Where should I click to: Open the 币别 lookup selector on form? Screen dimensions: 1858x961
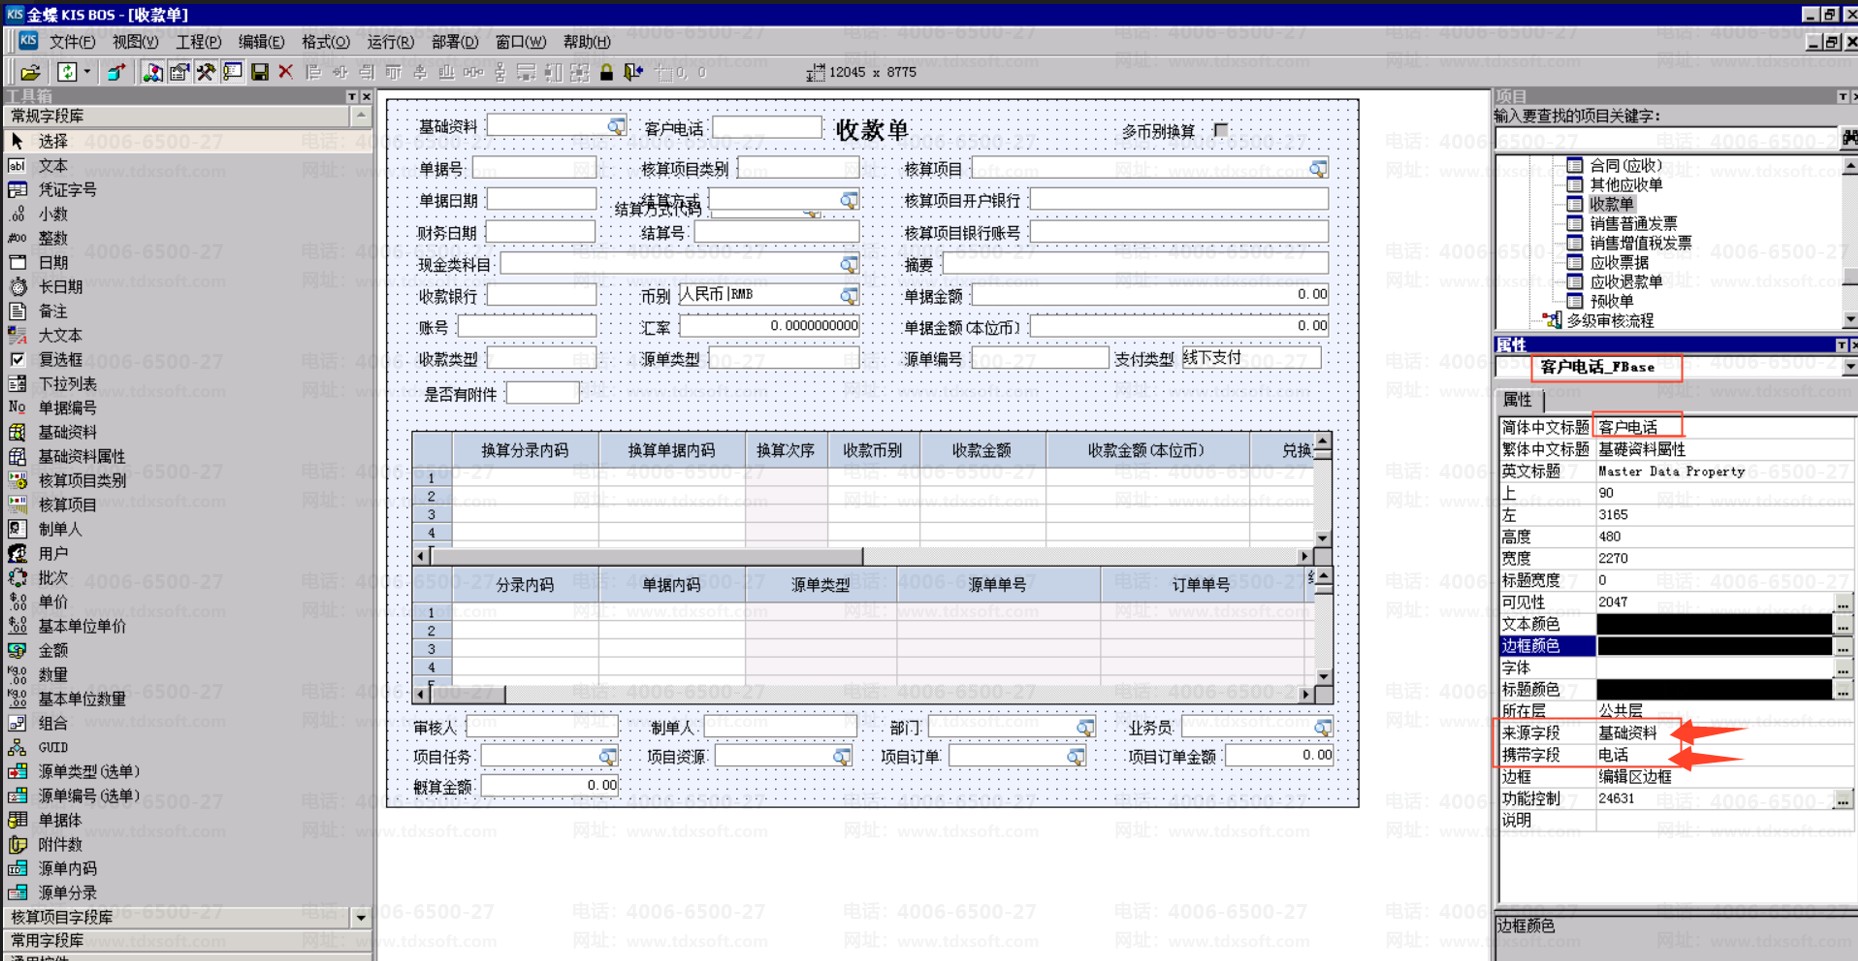[x=848, y=296]
